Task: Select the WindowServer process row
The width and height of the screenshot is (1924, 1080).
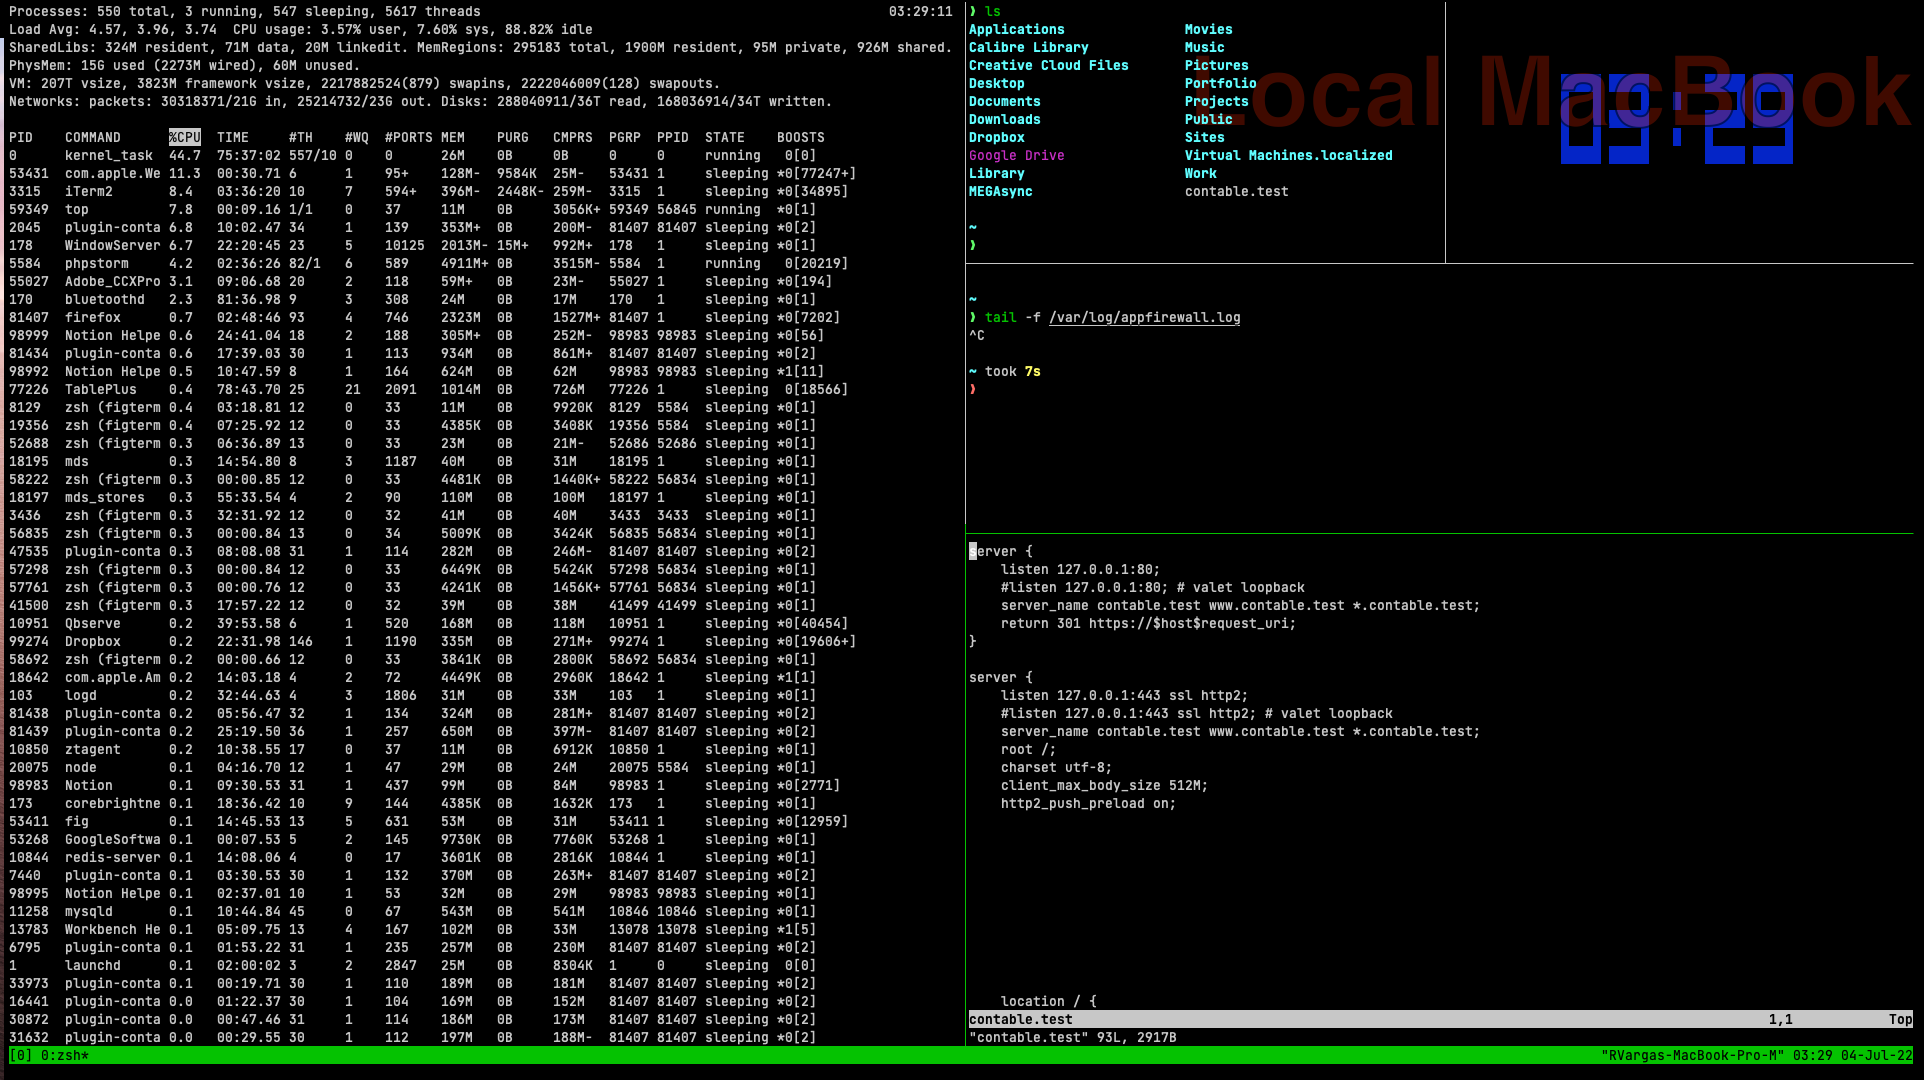Action: pos(413,245)
